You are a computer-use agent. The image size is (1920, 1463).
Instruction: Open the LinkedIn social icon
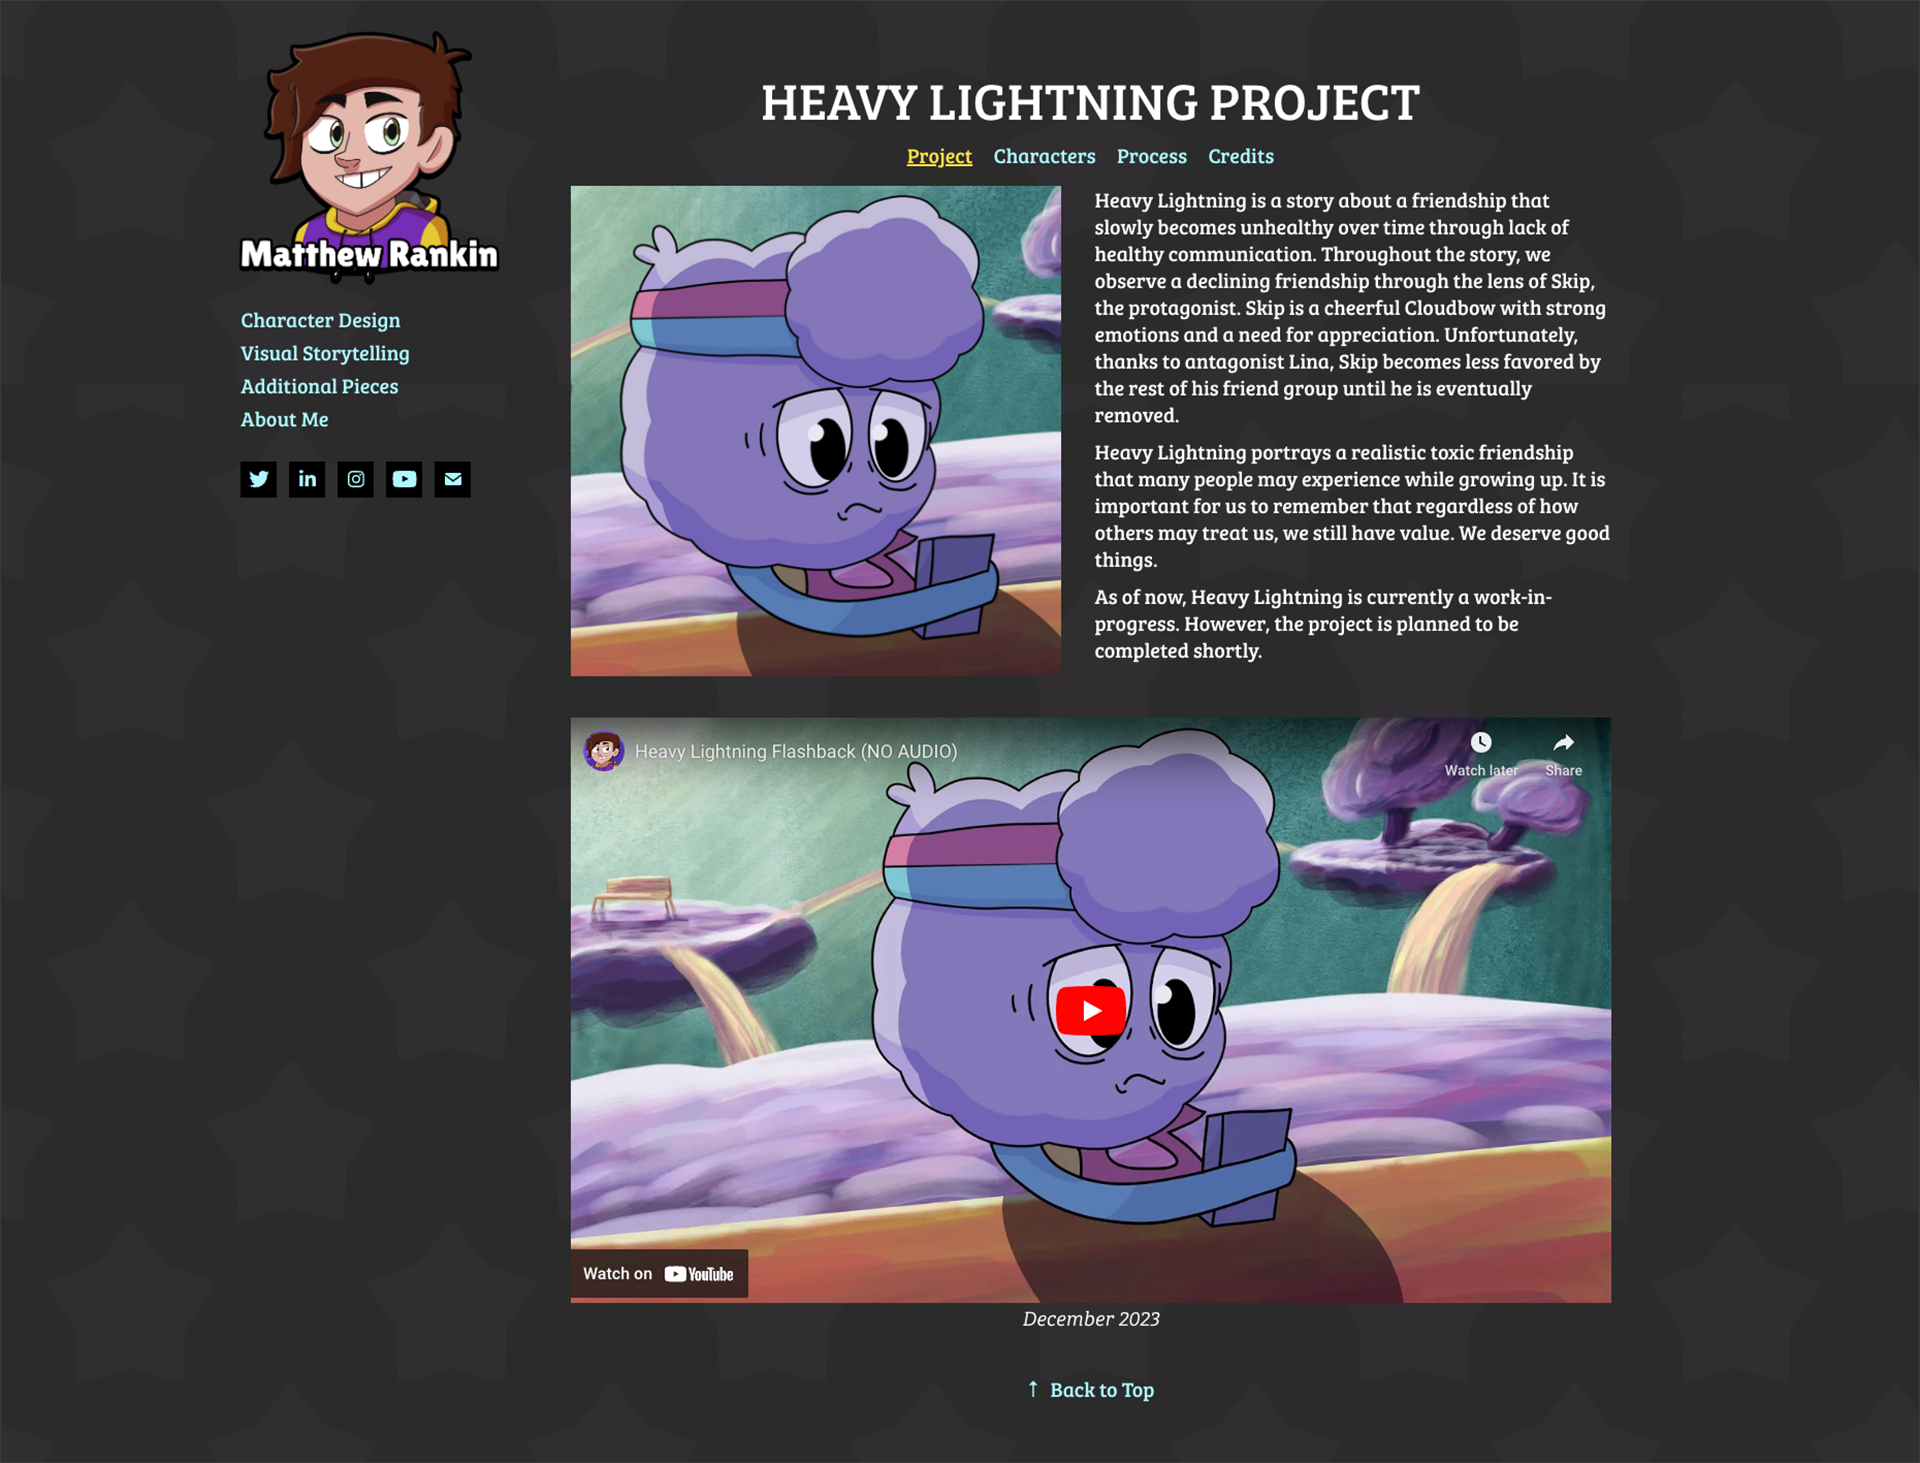307,479
